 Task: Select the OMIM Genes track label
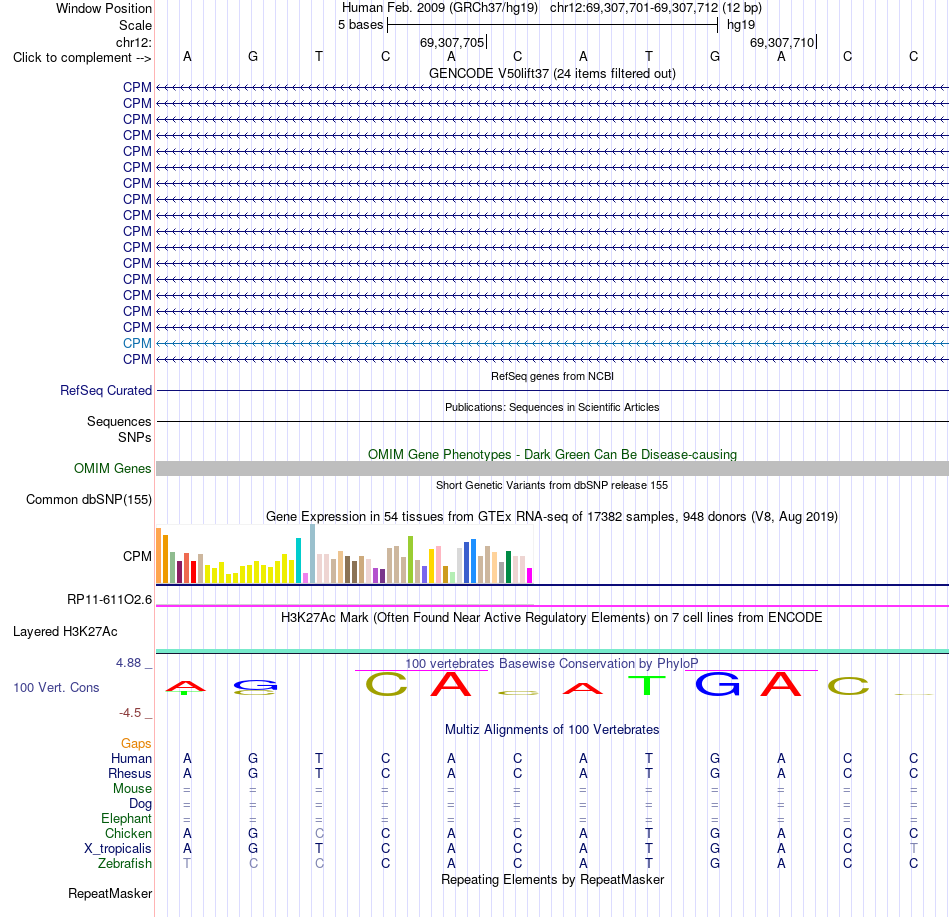(112, 468)
